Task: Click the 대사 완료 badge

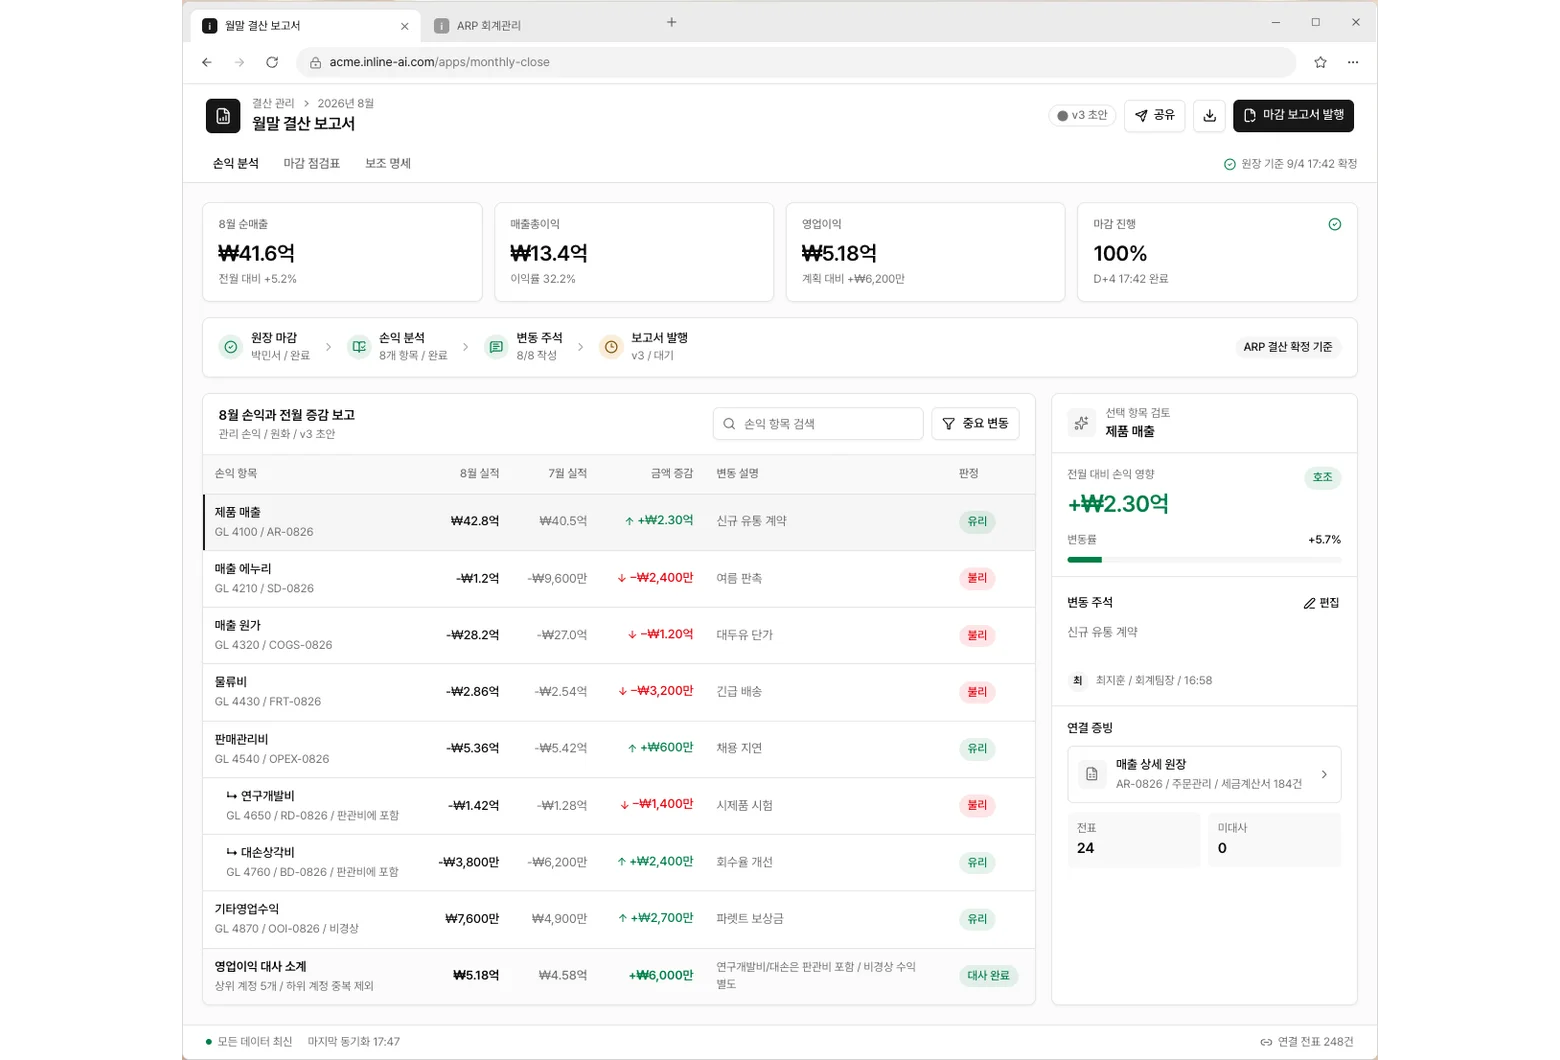Action: click(x=988, y=976)
